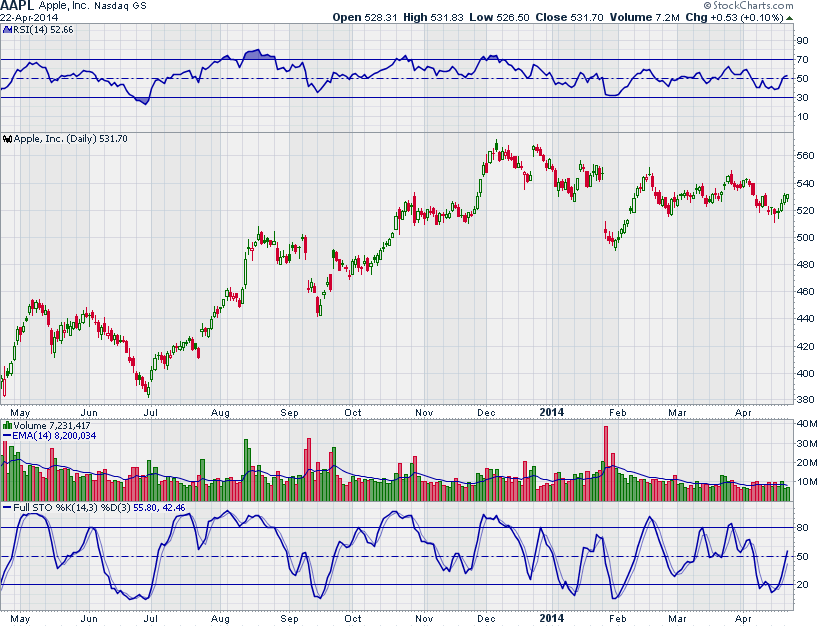This screenshot has height=626, width=817.
Task: Click the 560 price axis label
Action: coord(805,156)
